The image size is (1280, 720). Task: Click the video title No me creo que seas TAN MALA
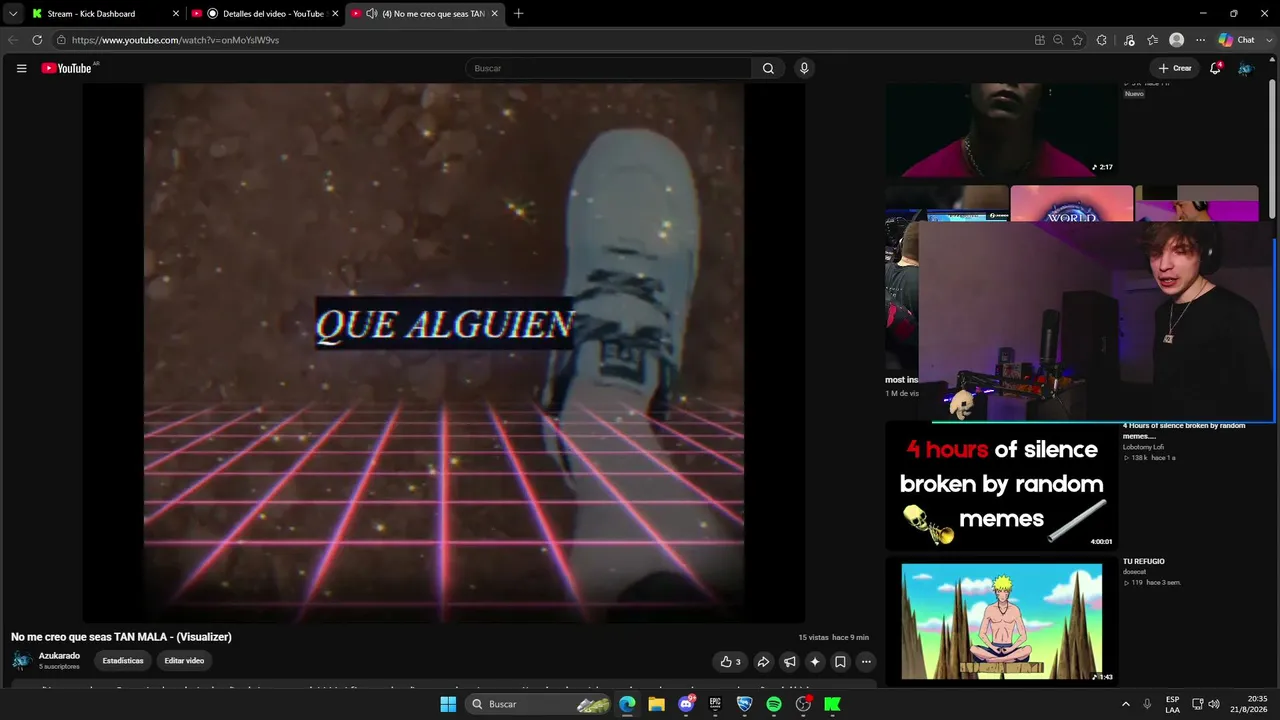point(121,637)
